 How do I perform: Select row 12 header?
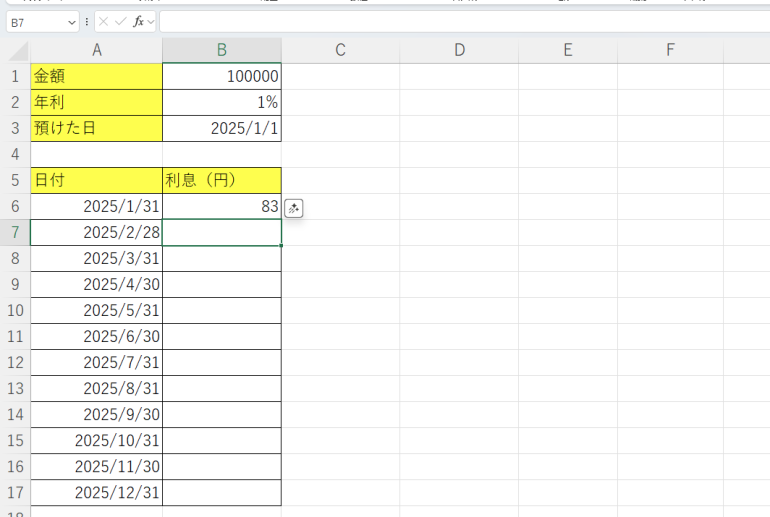[x=15, y=362]
